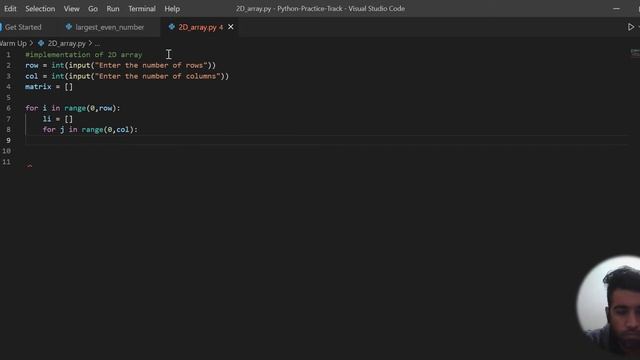Click line number 11 in the gutter

[x=6, y=162]
